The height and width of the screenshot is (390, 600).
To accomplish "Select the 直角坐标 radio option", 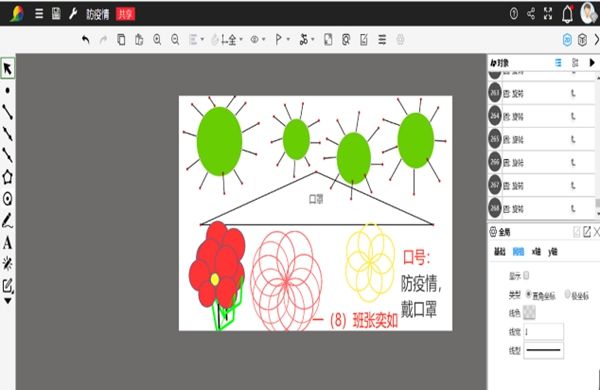I will (x=528, y=294).
